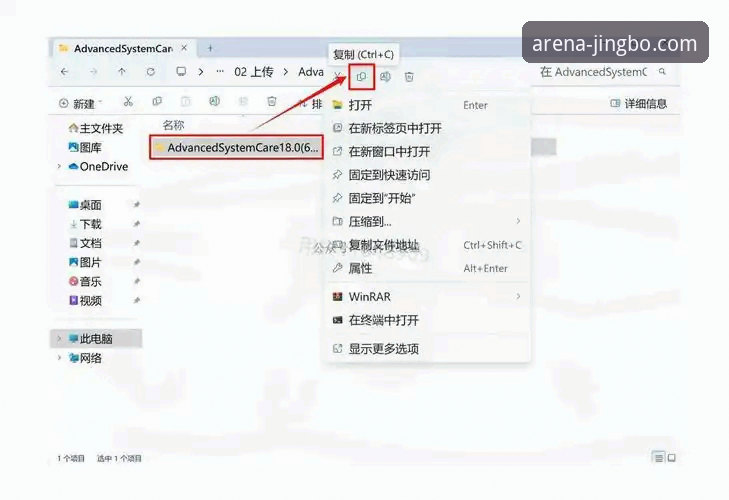The width and height of the screenshot is (729, 500).
Task: Choose 在终端中打开 from context menu
Action: [428, 320]
